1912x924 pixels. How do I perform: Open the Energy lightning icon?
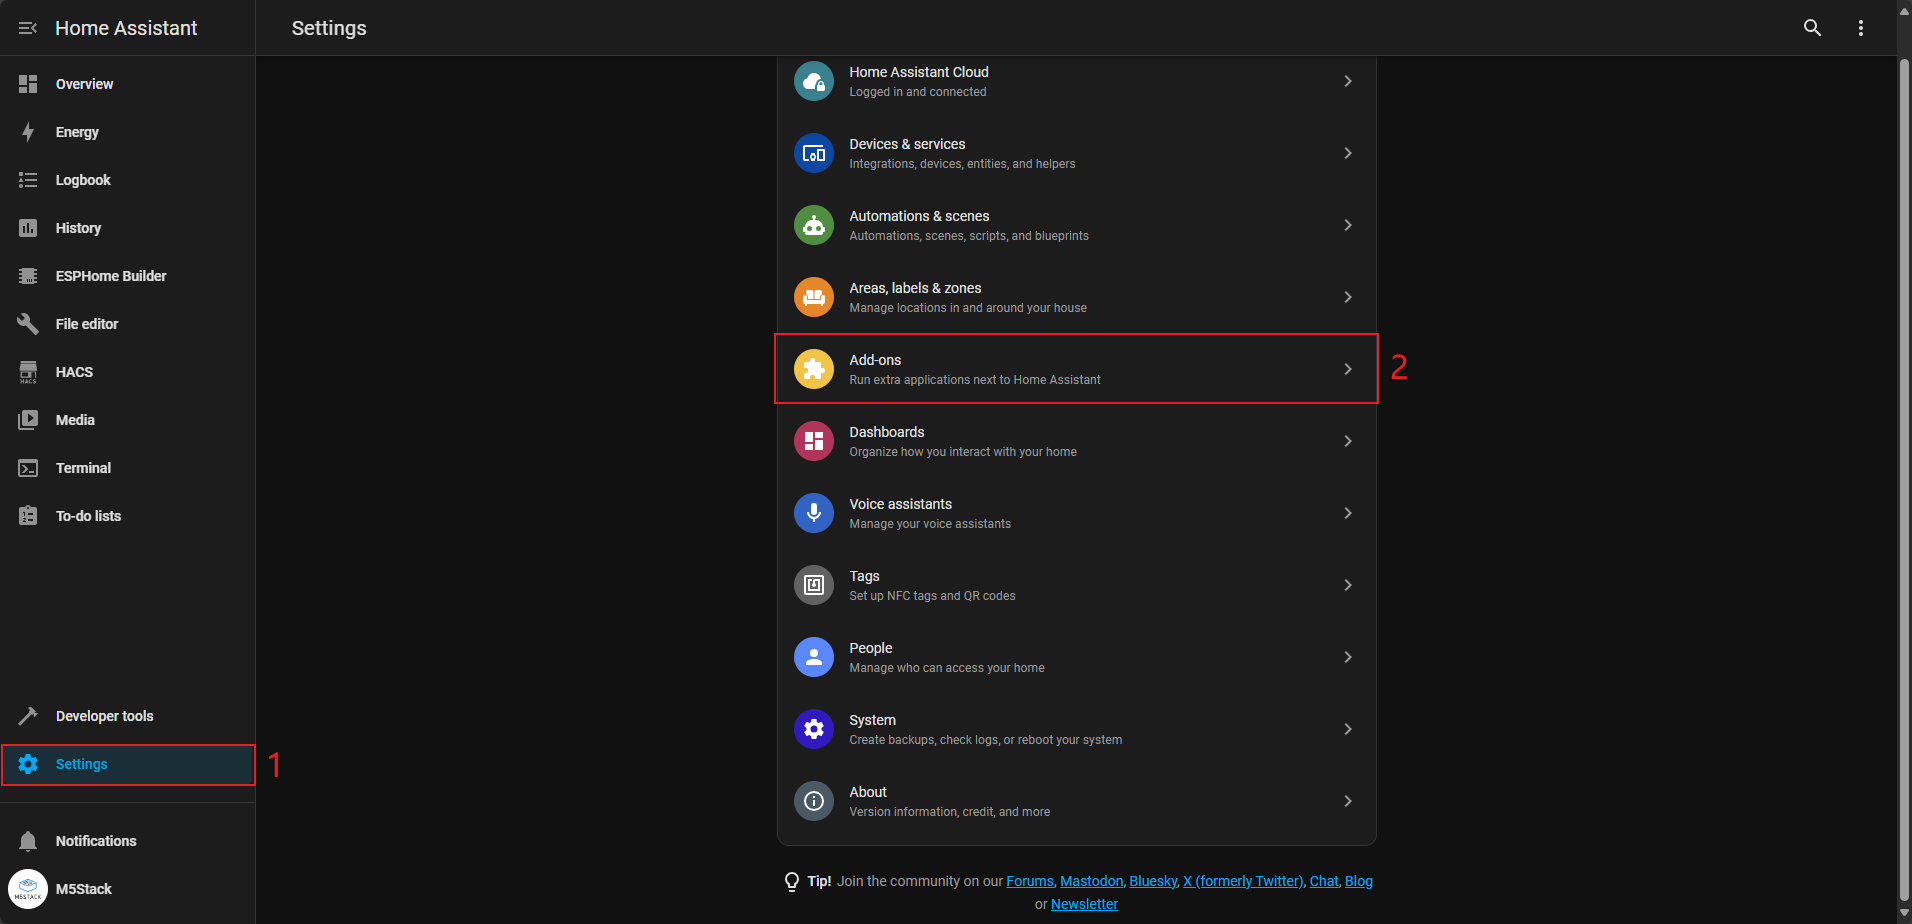(28, 132)
